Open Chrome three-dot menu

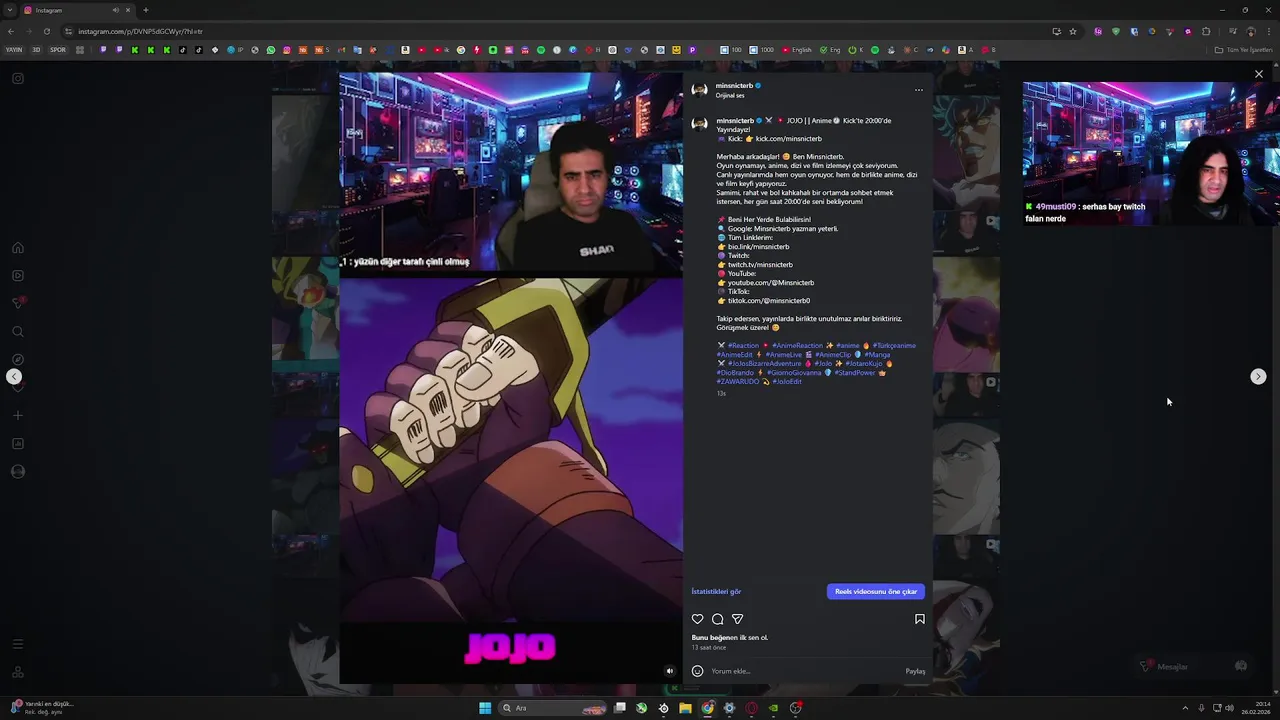1268,31
